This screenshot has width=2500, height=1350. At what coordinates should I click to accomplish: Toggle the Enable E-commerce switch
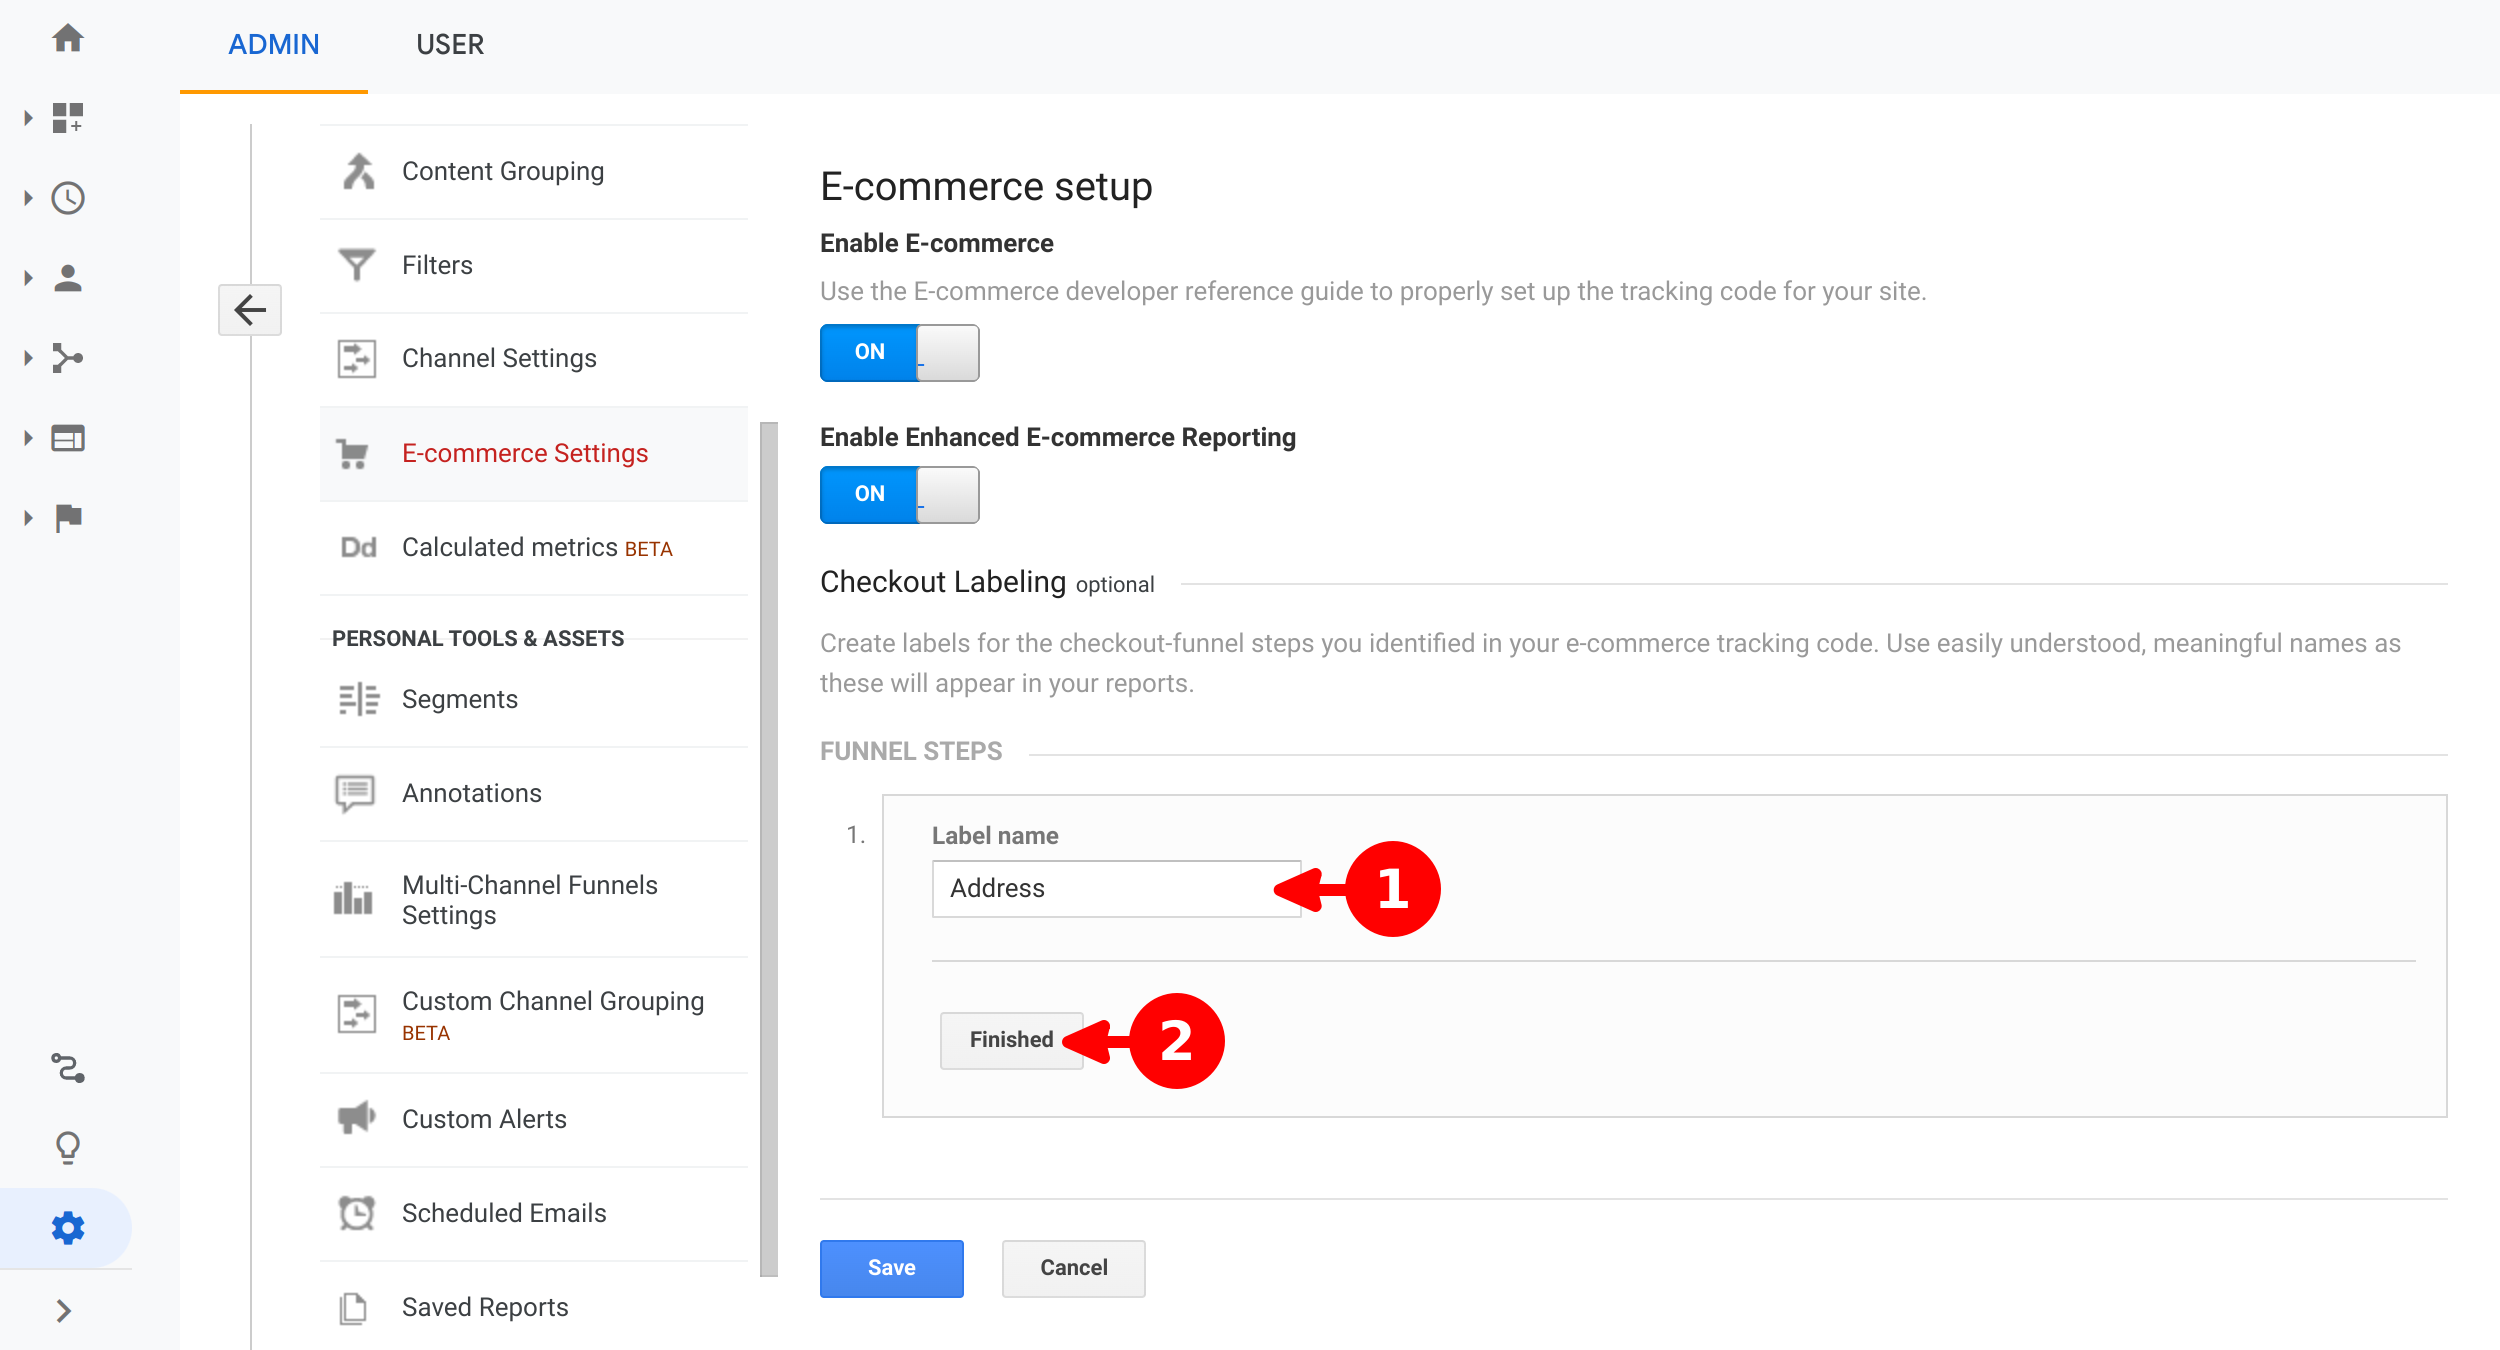coord(898,352)
